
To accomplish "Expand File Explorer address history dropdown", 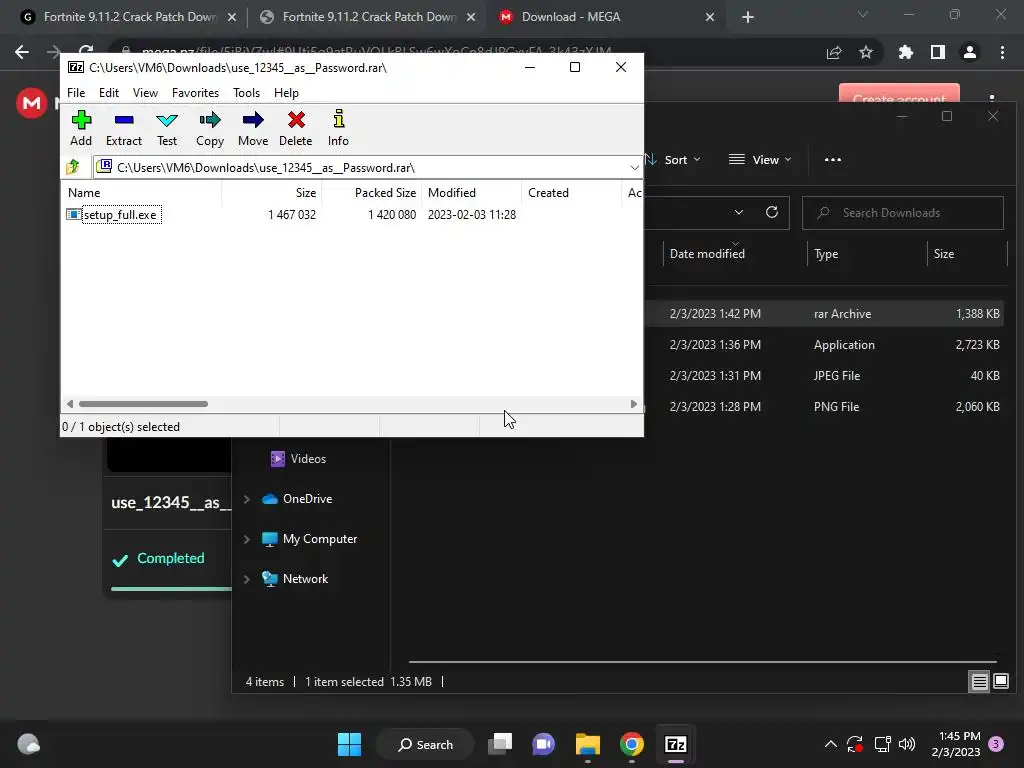I will [739, 212].
